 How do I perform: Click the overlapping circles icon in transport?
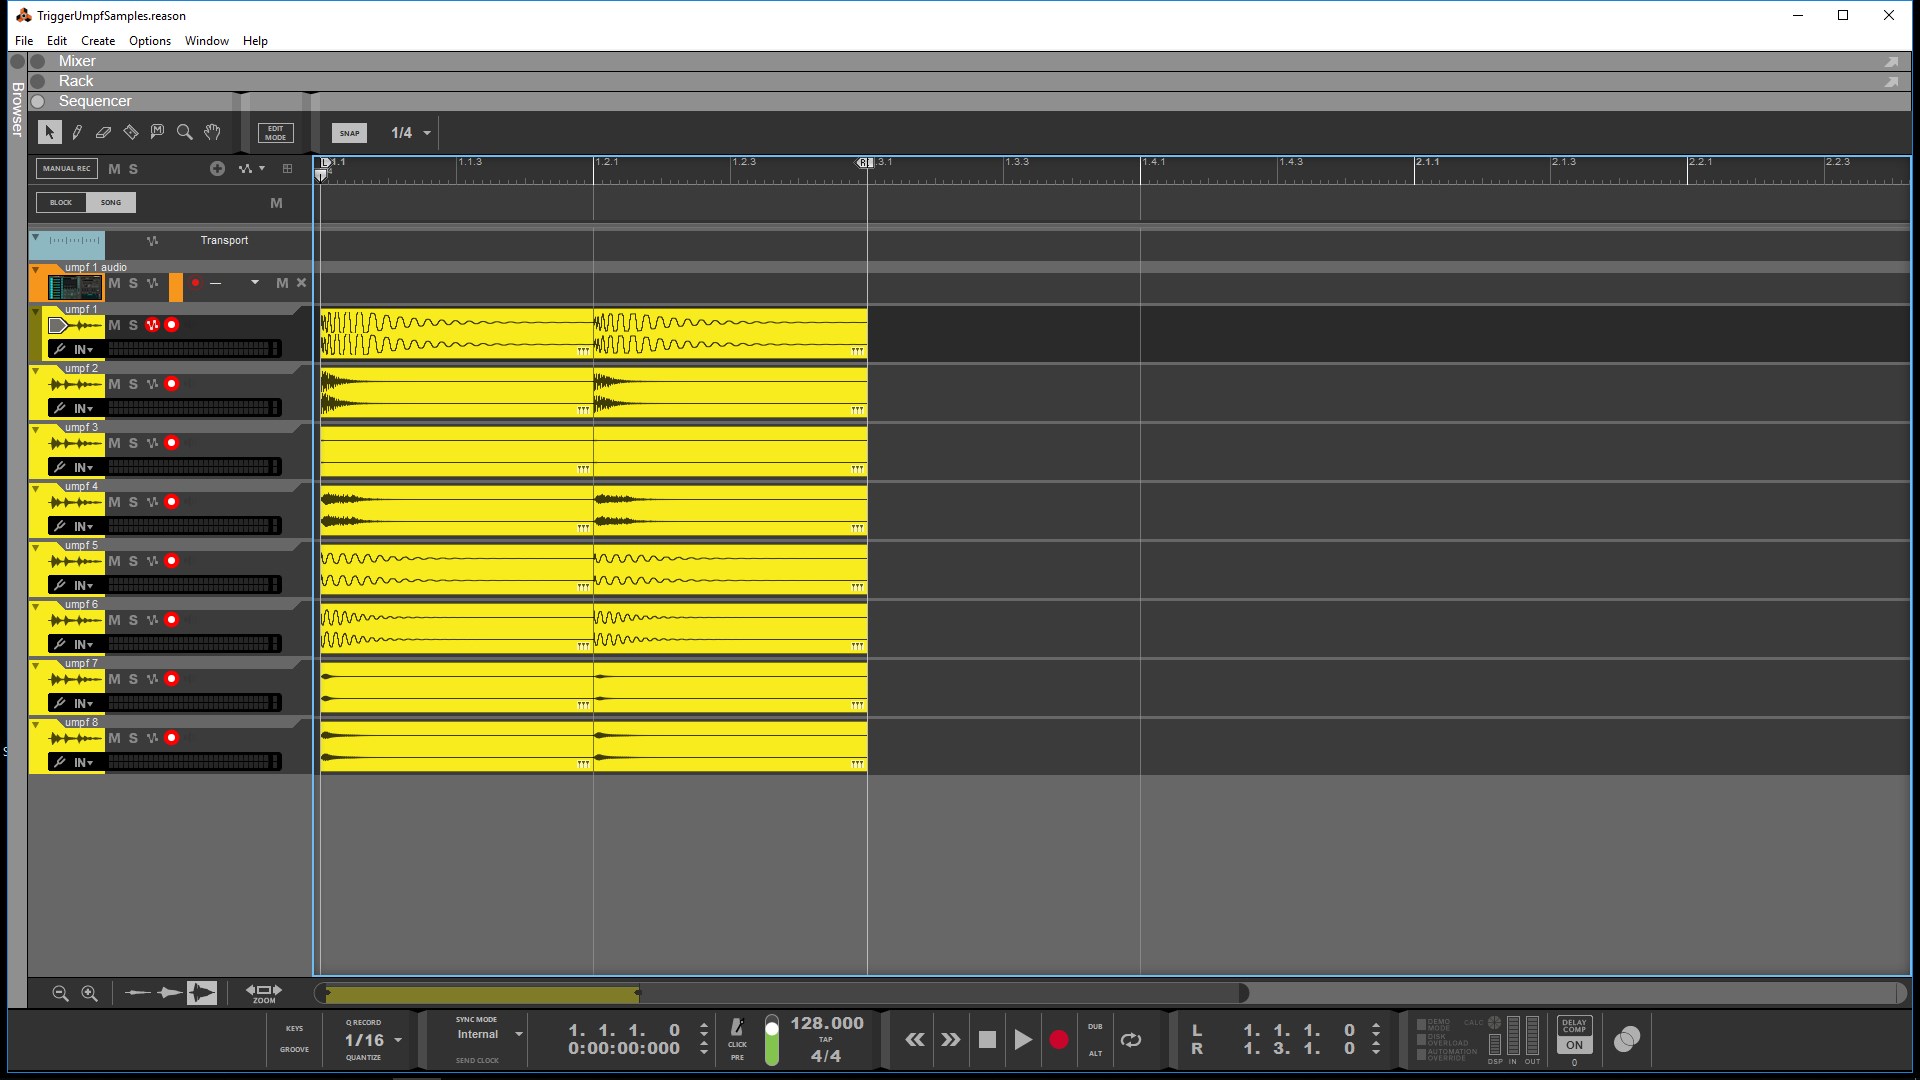[1627, 1039]
